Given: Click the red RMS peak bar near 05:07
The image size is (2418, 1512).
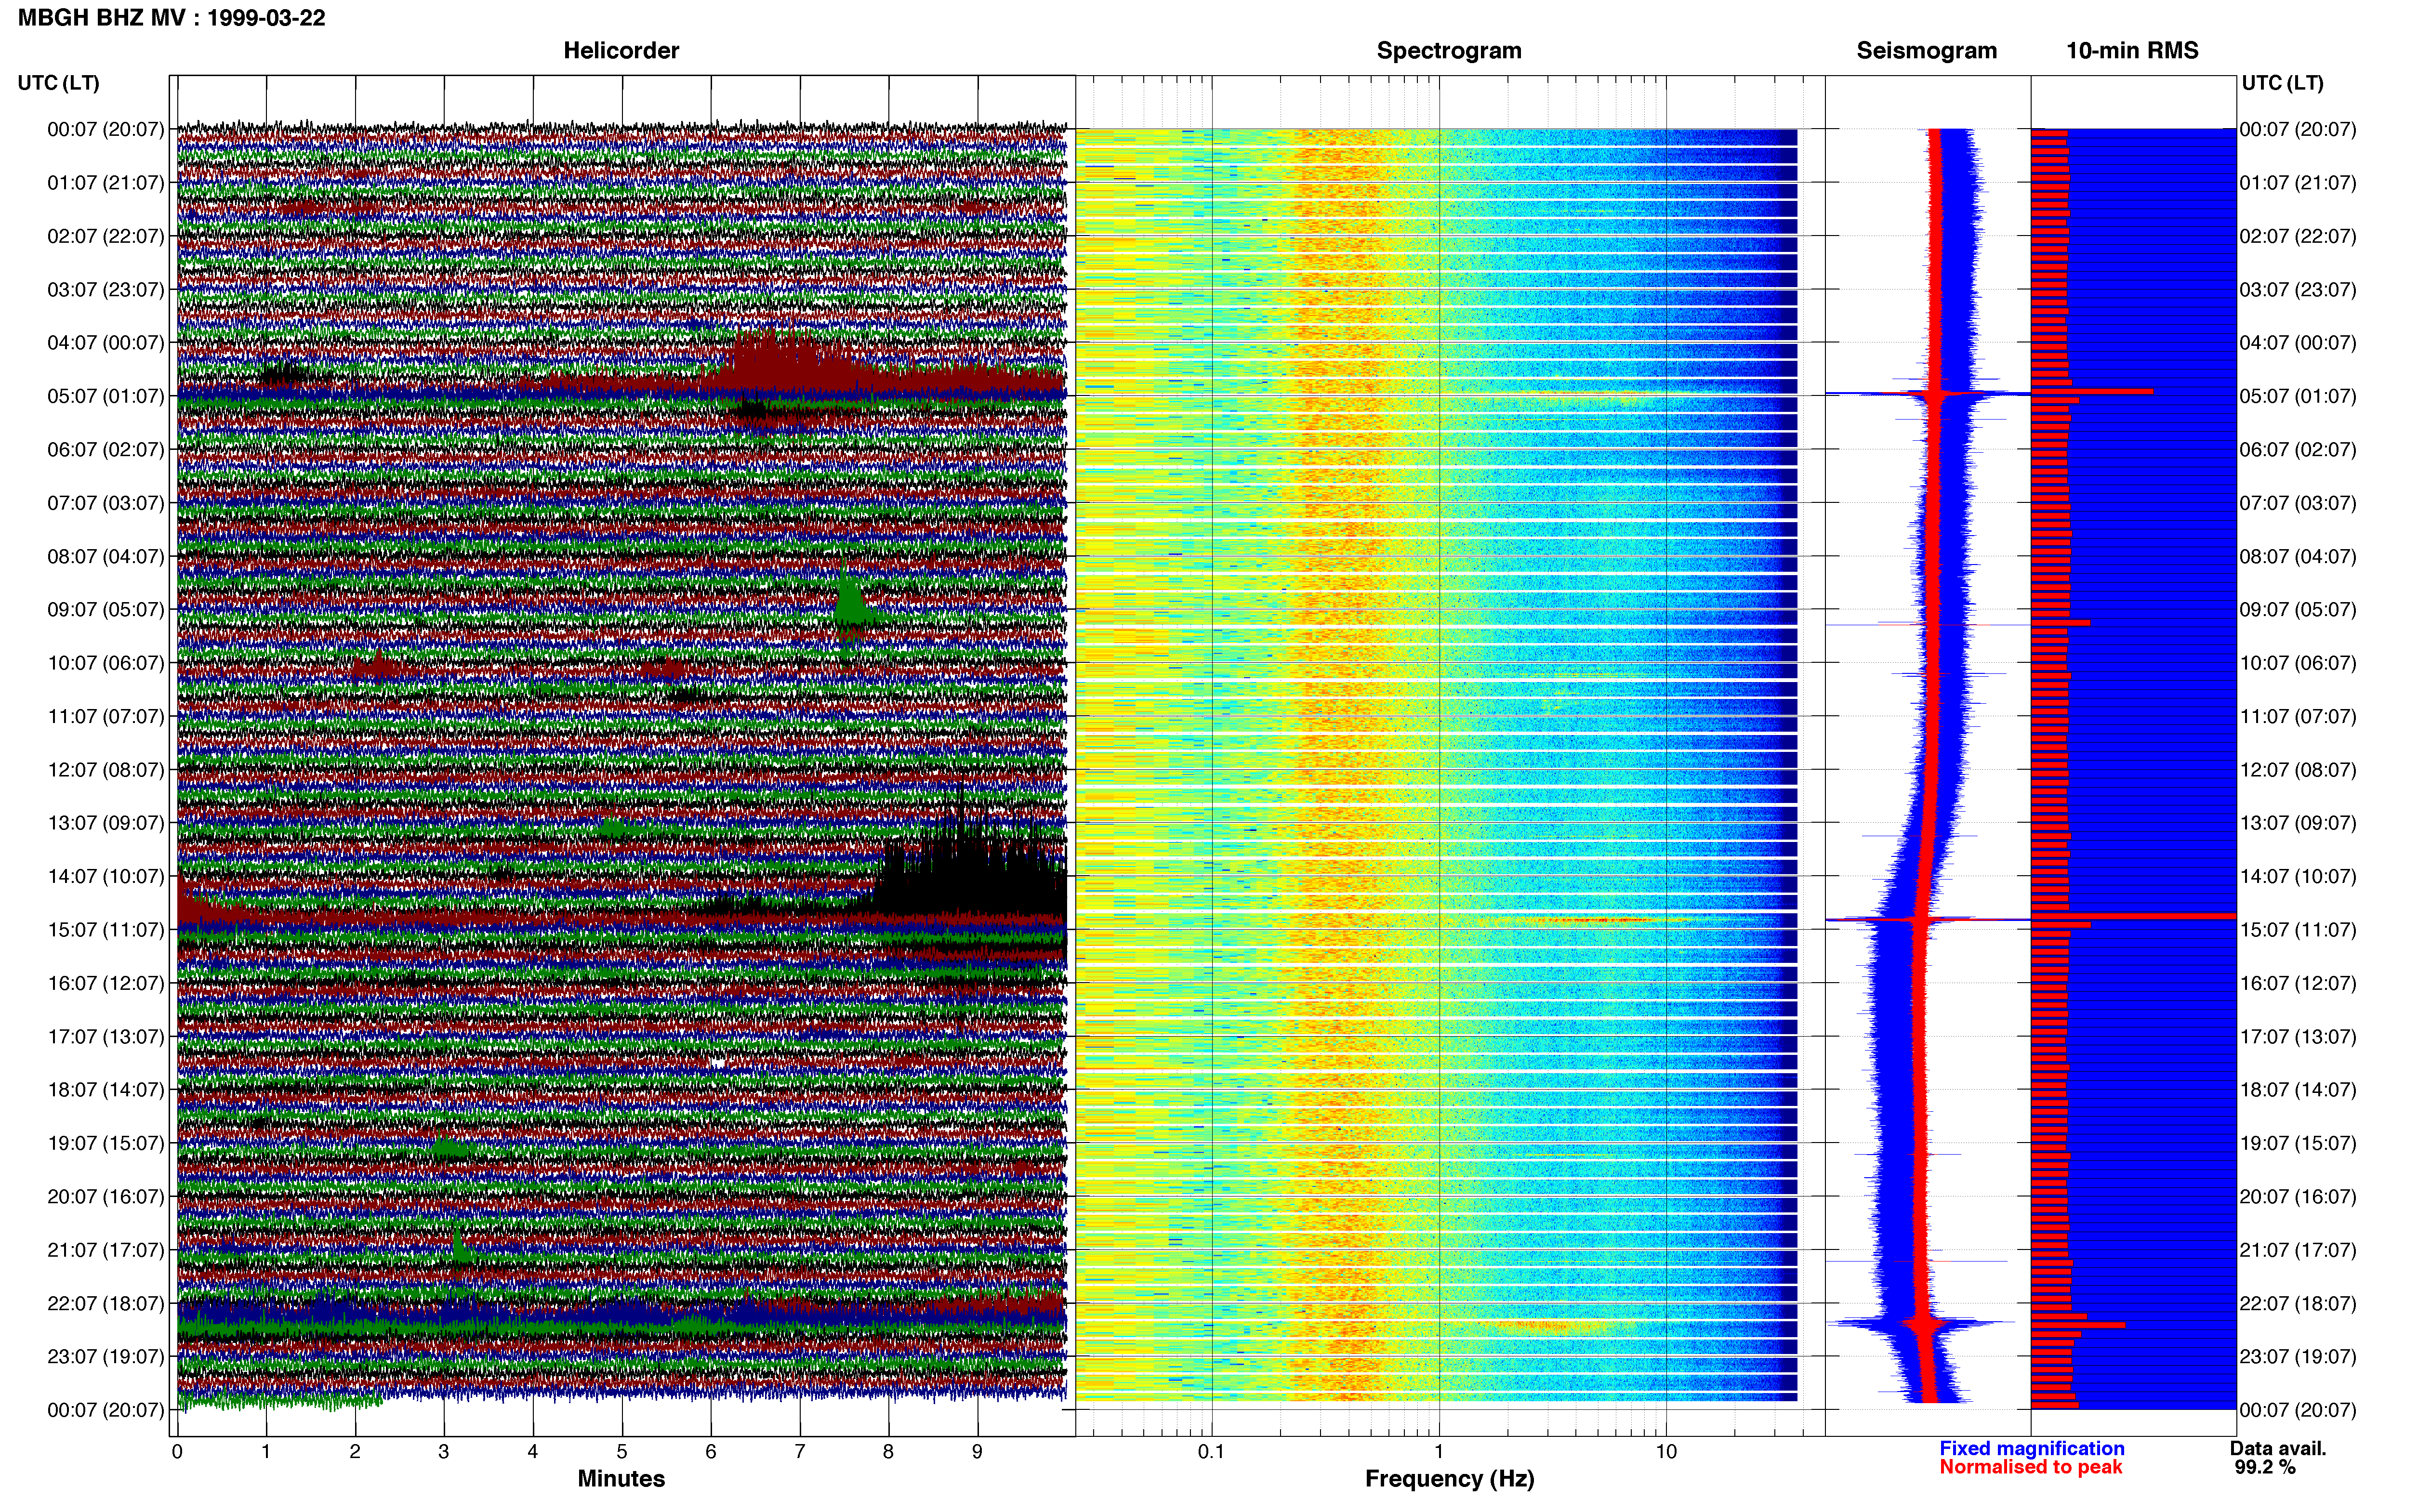Looking at the screenshot, I should [x=2092, y=392].
